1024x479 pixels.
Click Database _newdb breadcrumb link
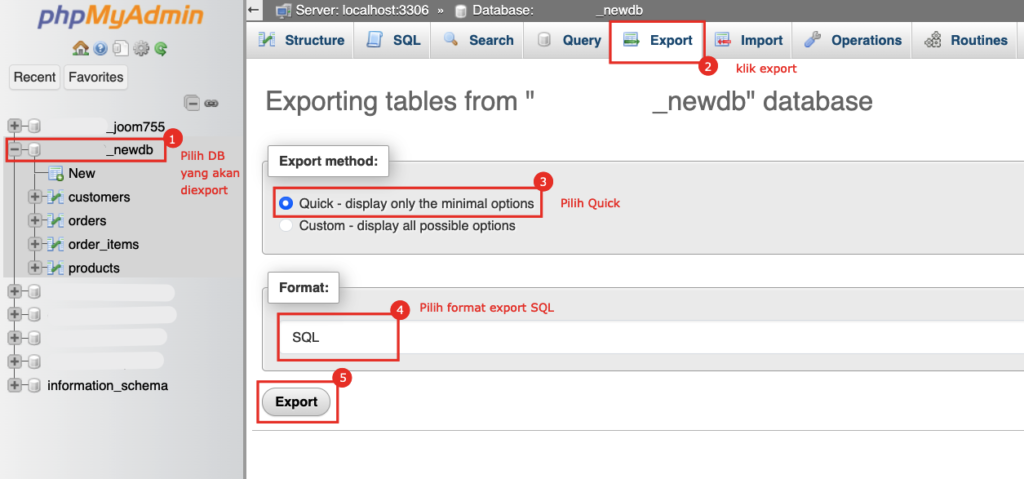559,10
